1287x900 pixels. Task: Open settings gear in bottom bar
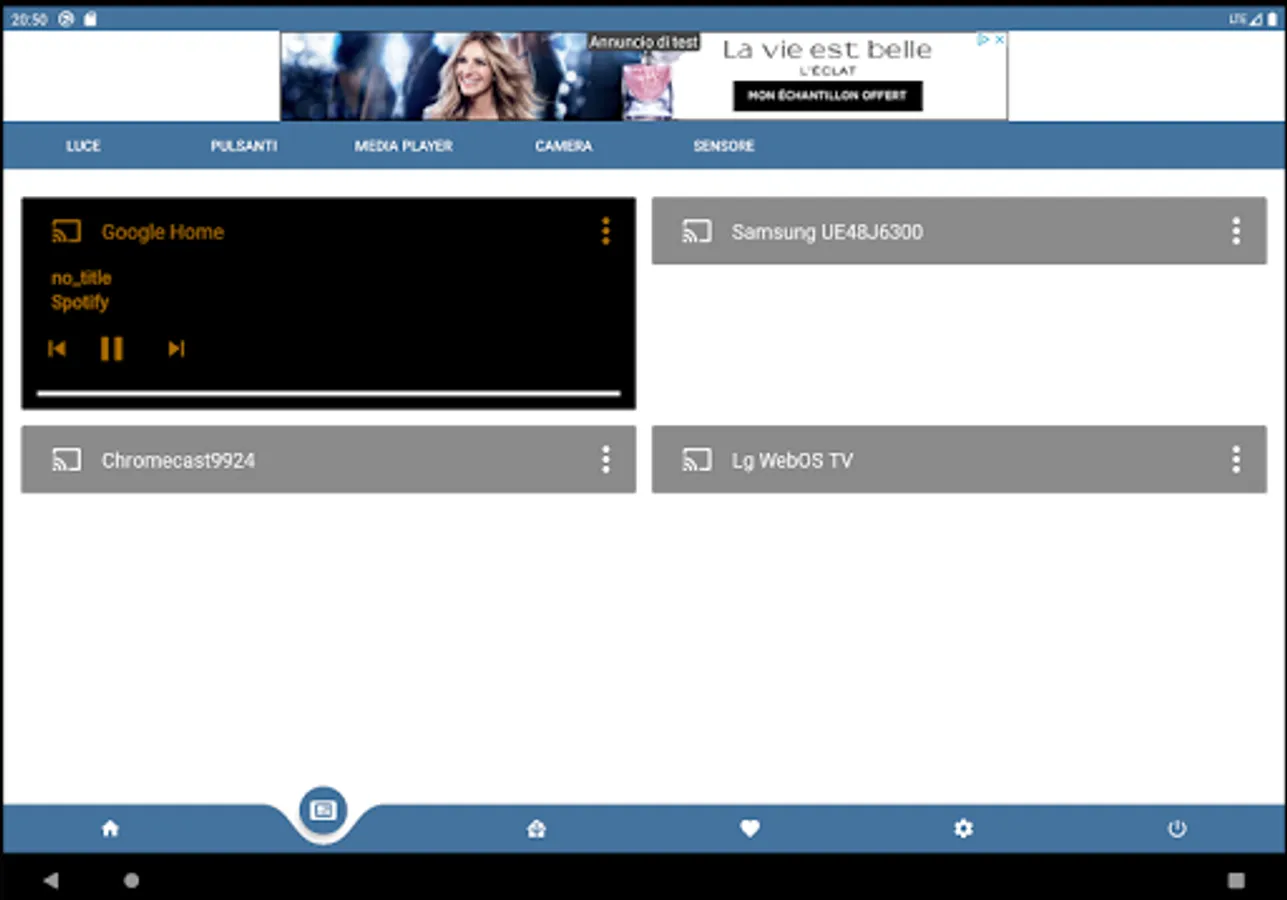pyautogui.click(x=963, y=828)
